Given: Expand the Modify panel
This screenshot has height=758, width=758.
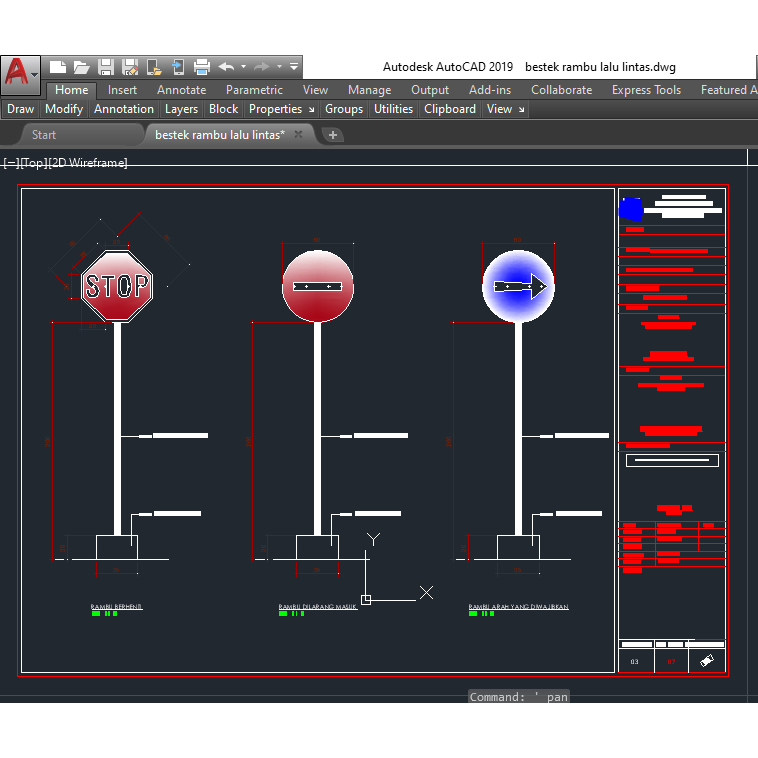Looking at the screenshot, I should click(64, 109).
